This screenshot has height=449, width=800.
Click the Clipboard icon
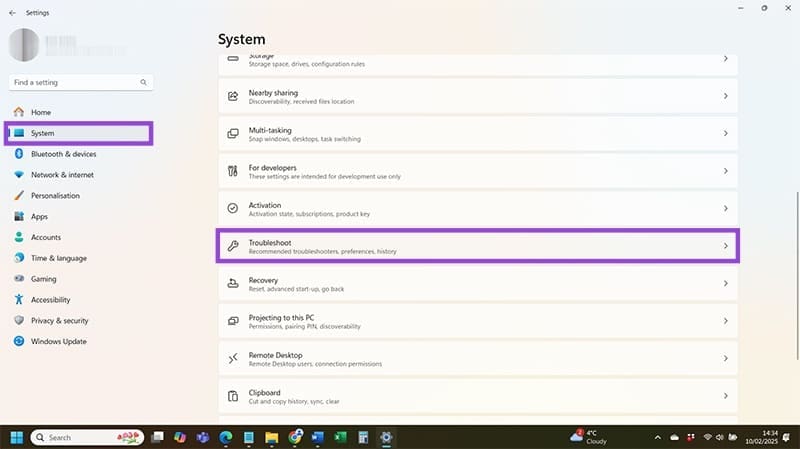click(x=233, y=396)
